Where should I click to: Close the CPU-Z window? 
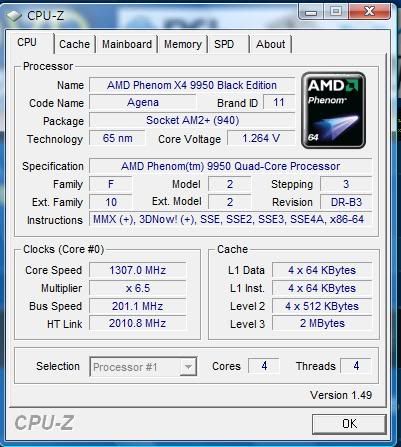pyautogui.click(x=369, y=12)
